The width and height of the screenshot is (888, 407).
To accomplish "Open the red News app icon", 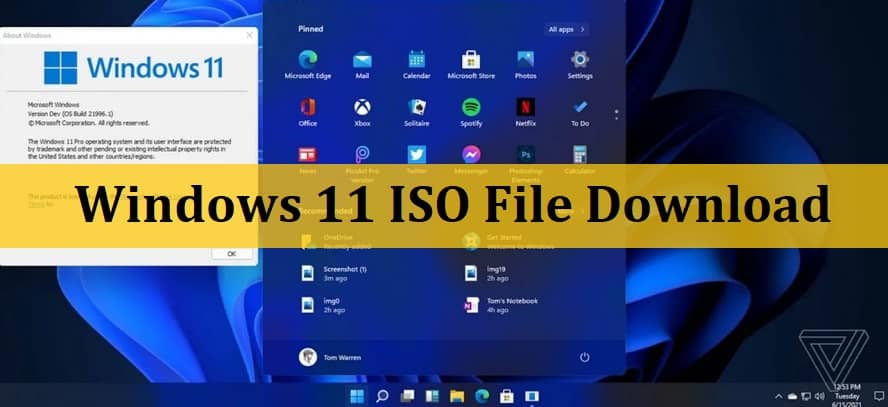I will (308, 154).
